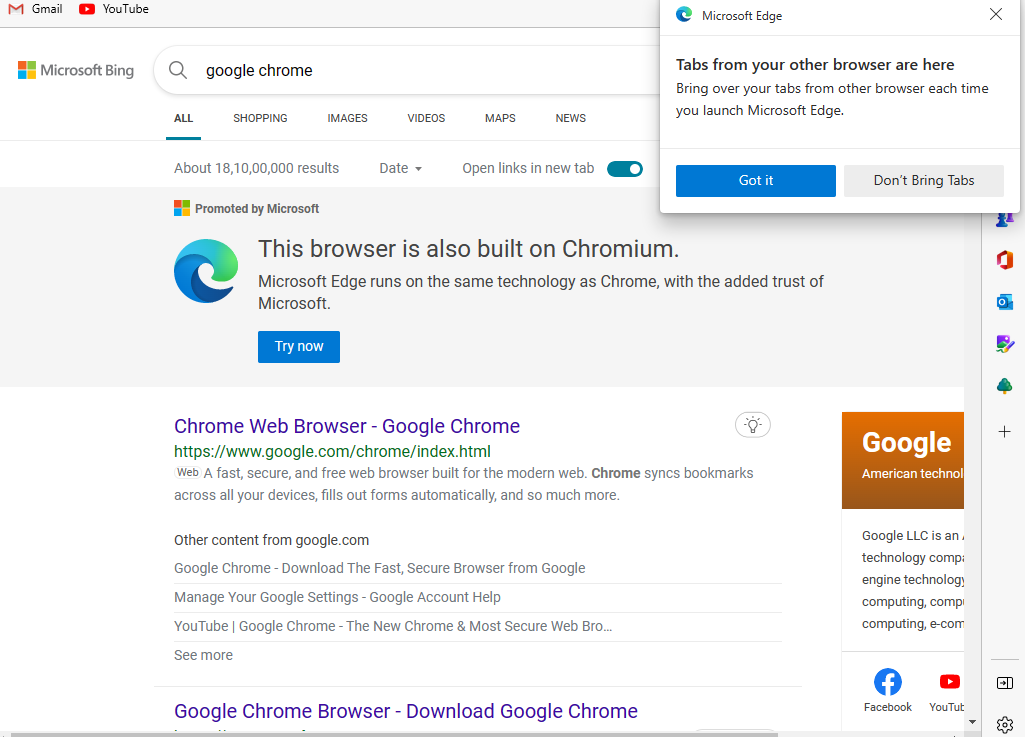Viewport: 1025px width, 737px height.
Task: Open the Gmail bookmark
Action: (35, 9)
